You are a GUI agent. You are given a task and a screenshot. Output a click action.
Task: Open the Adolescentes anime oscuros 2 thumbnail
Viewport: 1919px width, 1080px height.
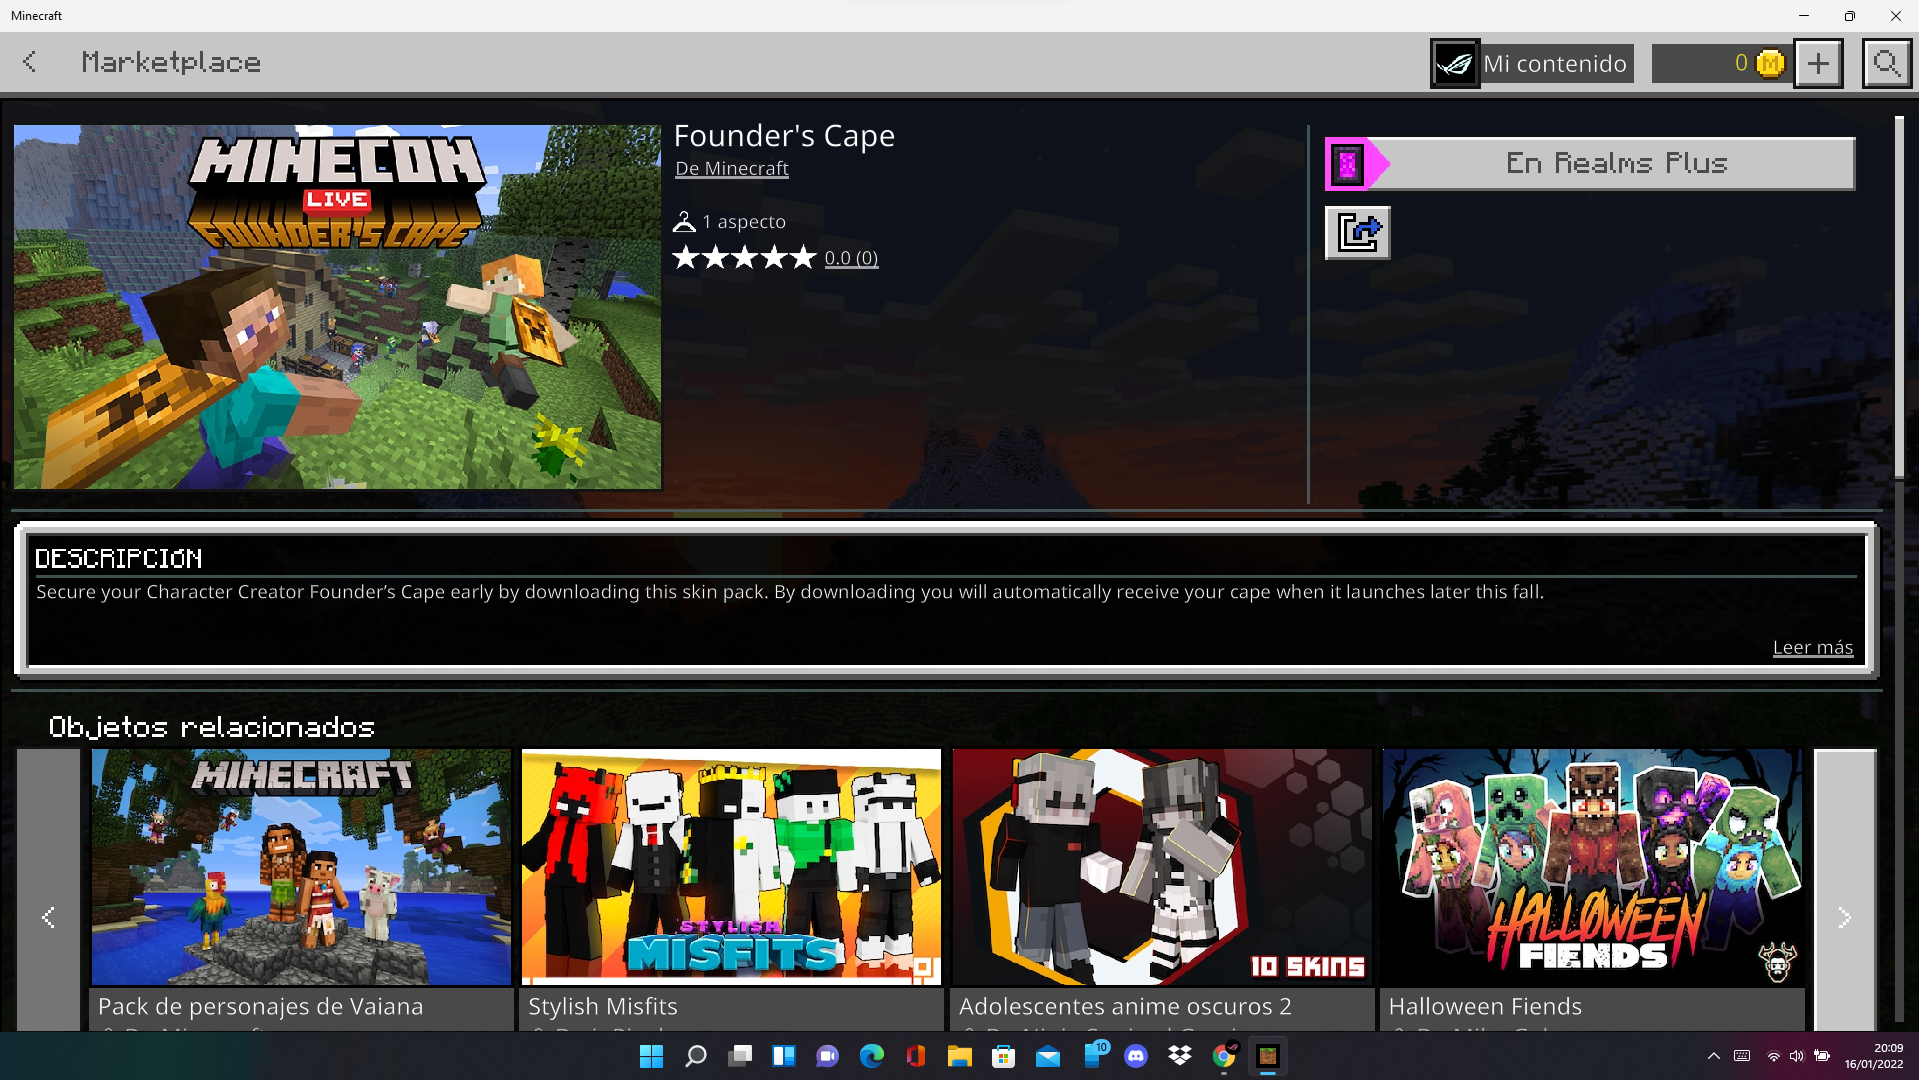[1162, 867]
